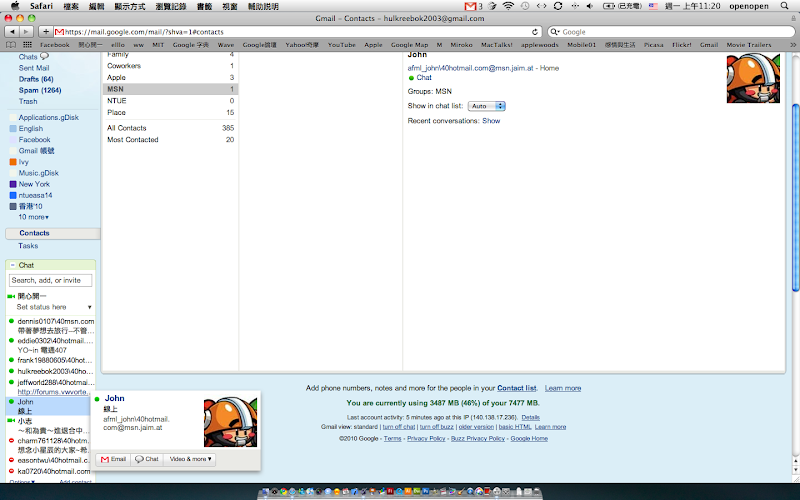Click the Search, add, or invite field
This screenshot has height=500, width=800.
(x=51, y=280)
